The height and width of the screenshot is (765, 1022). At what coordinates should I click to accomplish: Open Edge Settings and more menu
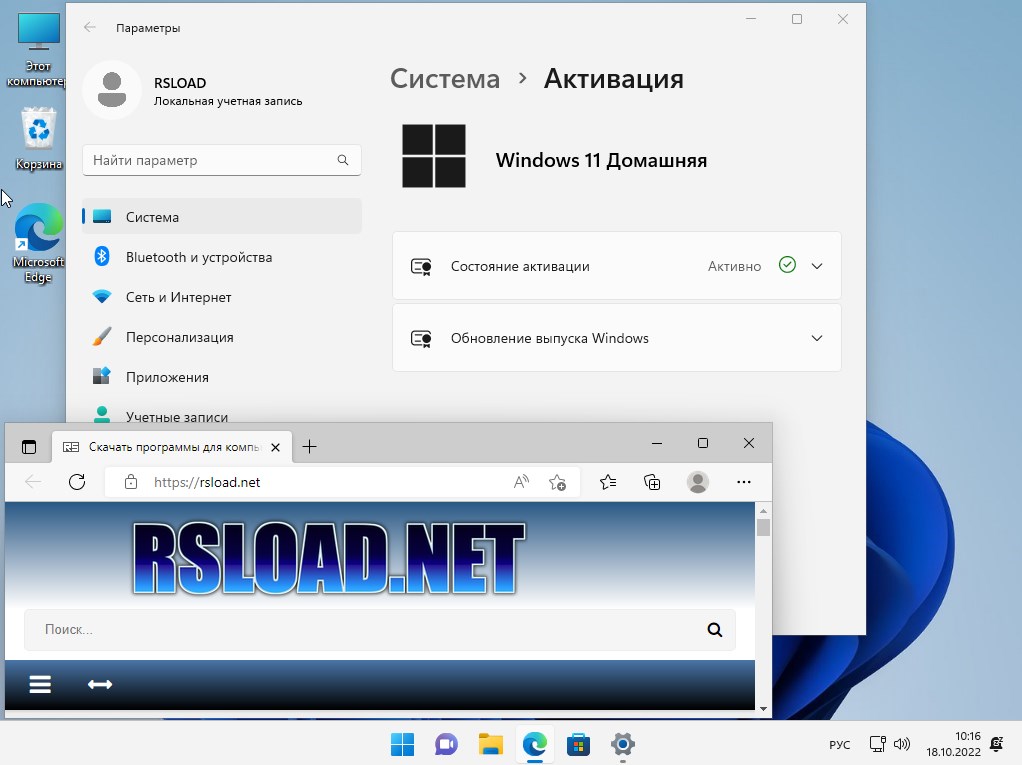tap(744, 482)
